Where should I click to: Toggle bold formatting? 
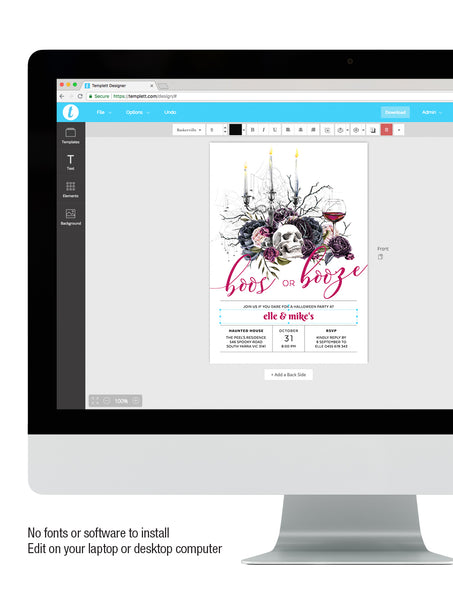click(x=252, y=130)
